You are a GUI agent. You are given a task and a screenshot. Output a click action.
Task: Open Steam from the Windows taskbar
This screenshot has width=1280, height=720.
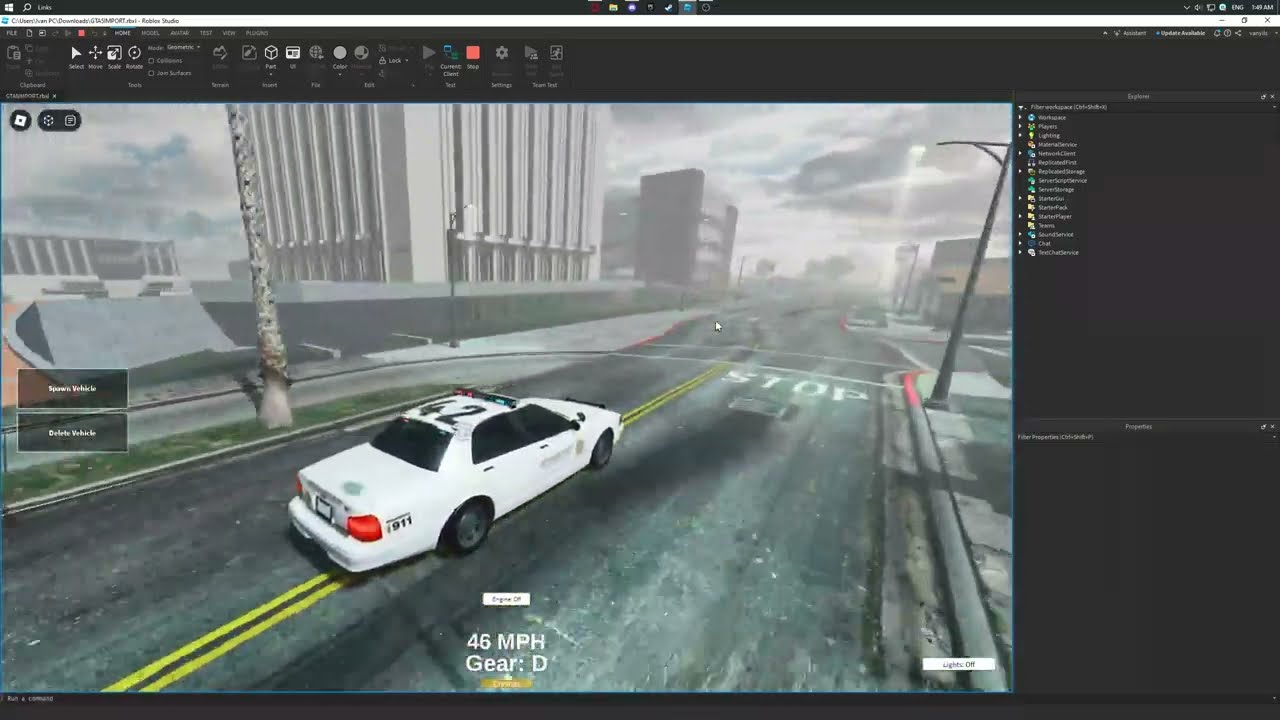pyautogui.click(x=668, y=7)
